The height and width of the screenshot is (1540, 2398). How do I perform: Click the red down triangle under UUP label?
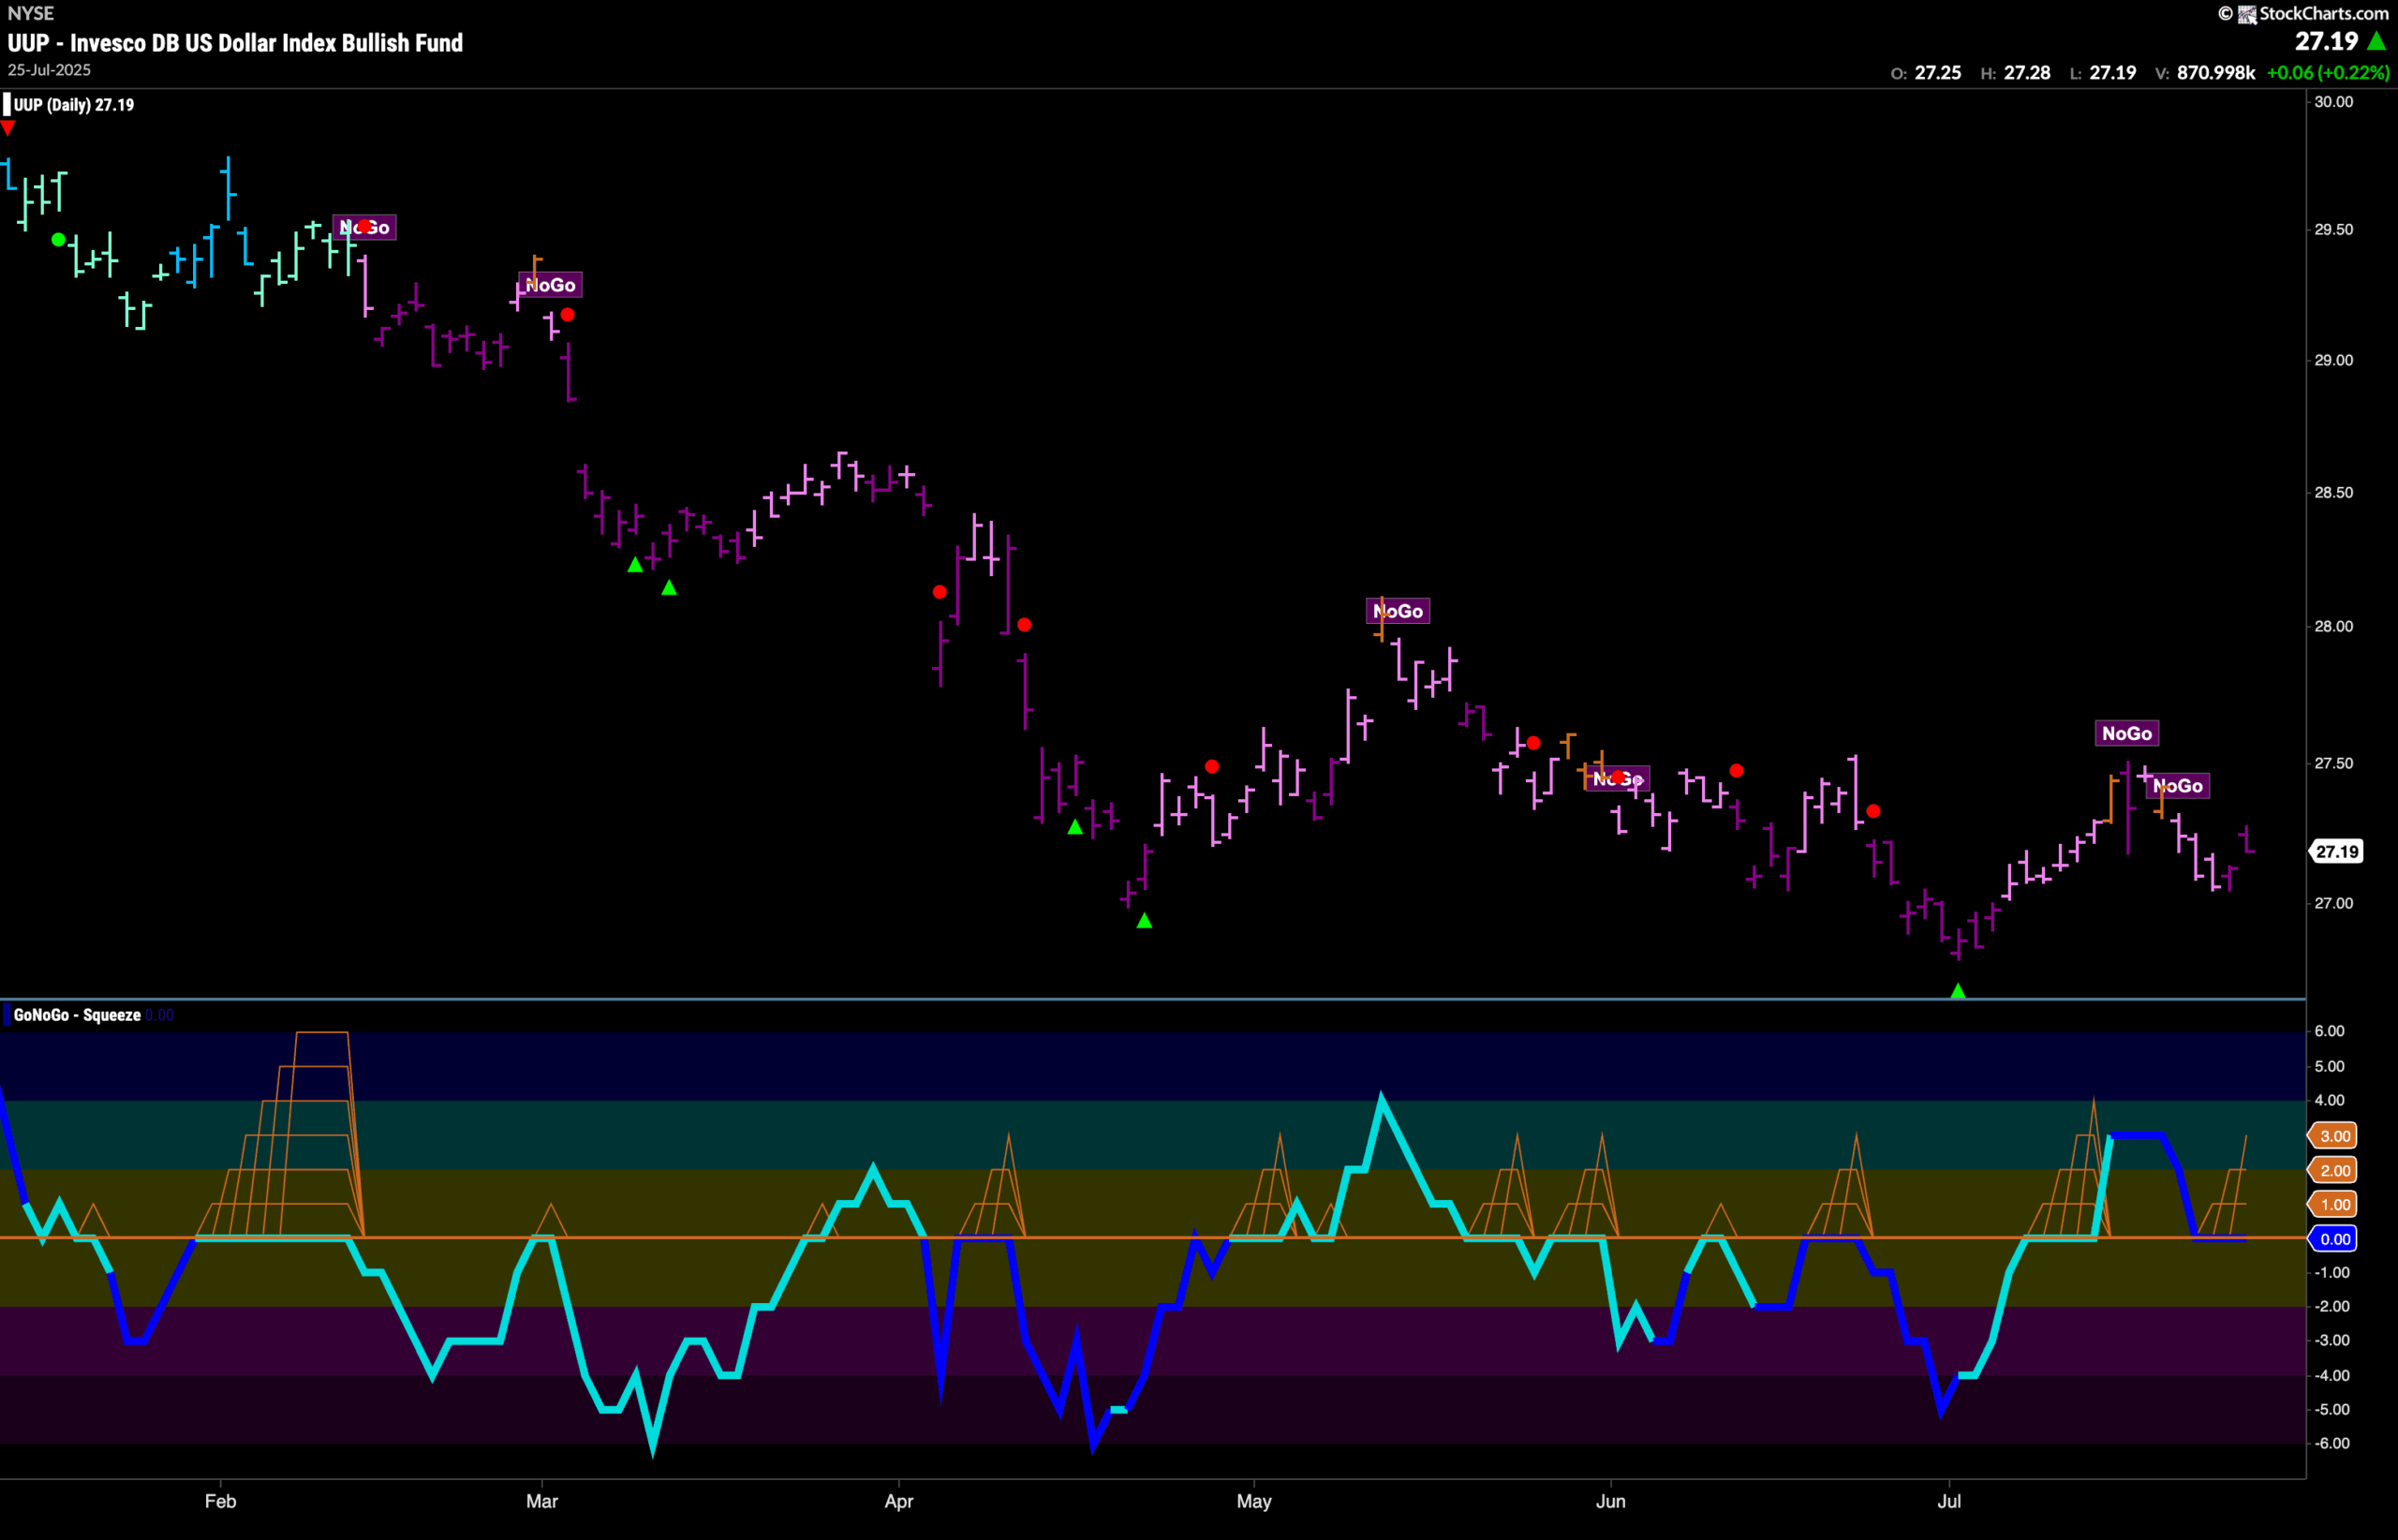pos(8,128)
